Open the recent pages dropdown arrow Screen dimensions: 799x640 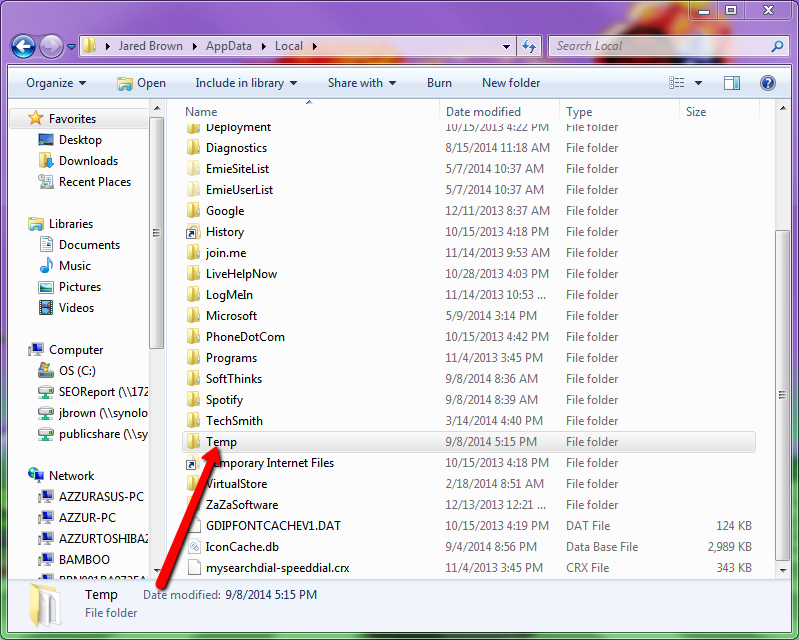pos(71,46)
